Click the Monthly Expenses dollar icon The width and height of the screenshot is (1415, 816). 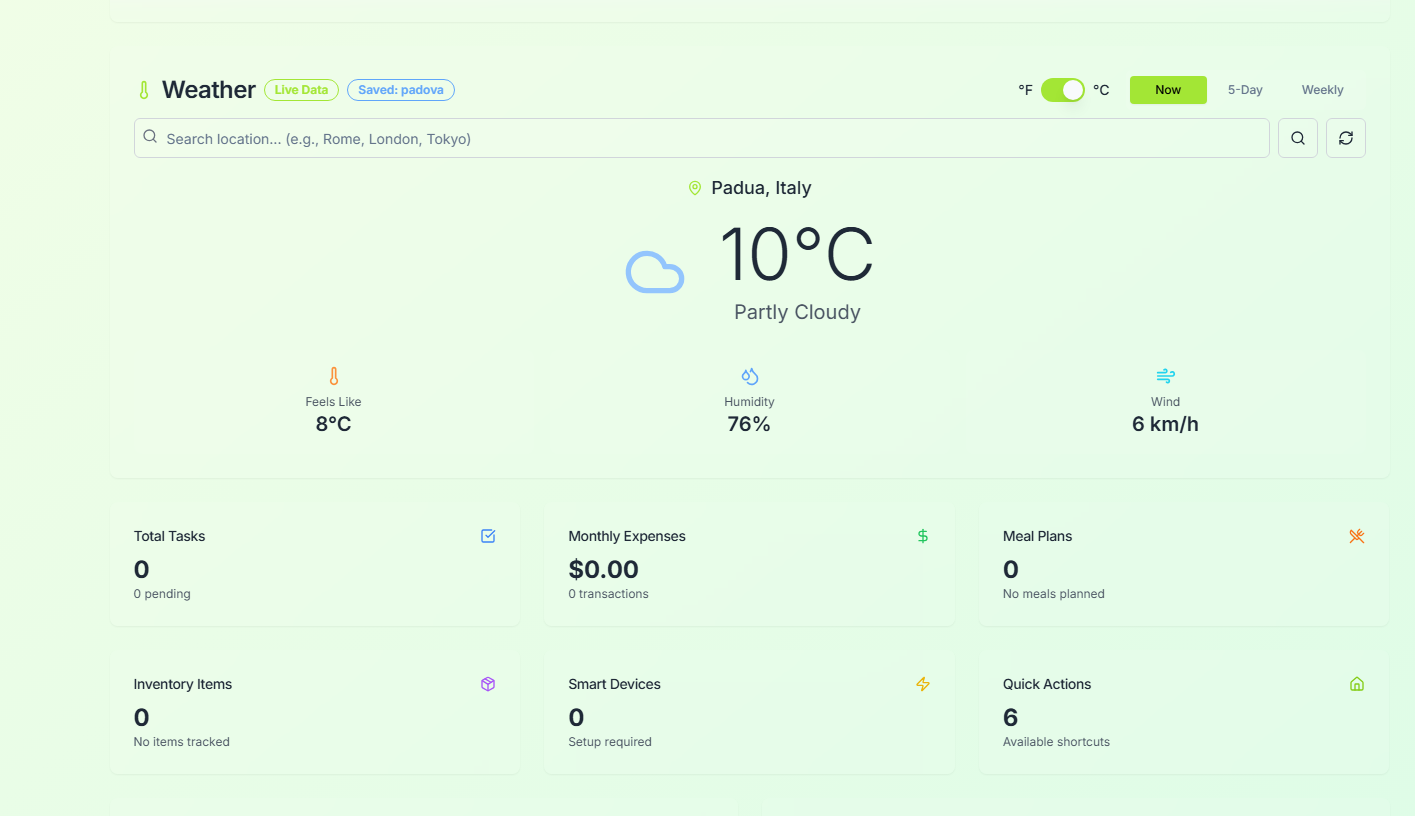tap(922, 536)
